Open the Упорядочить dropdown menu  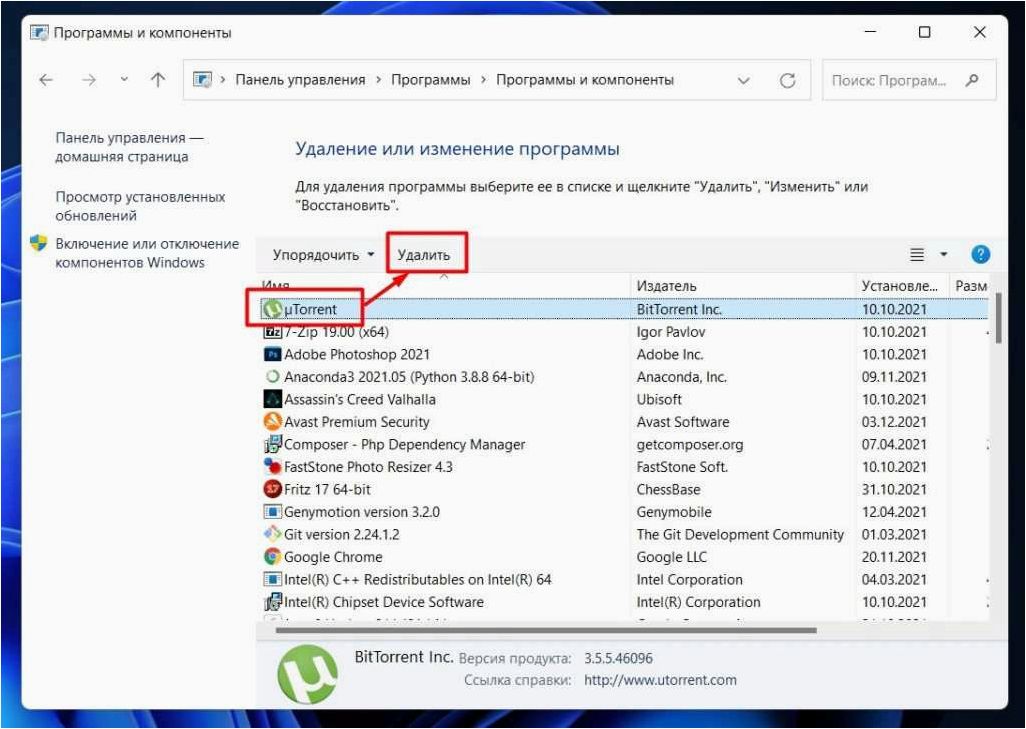click(x=323, y=255)
